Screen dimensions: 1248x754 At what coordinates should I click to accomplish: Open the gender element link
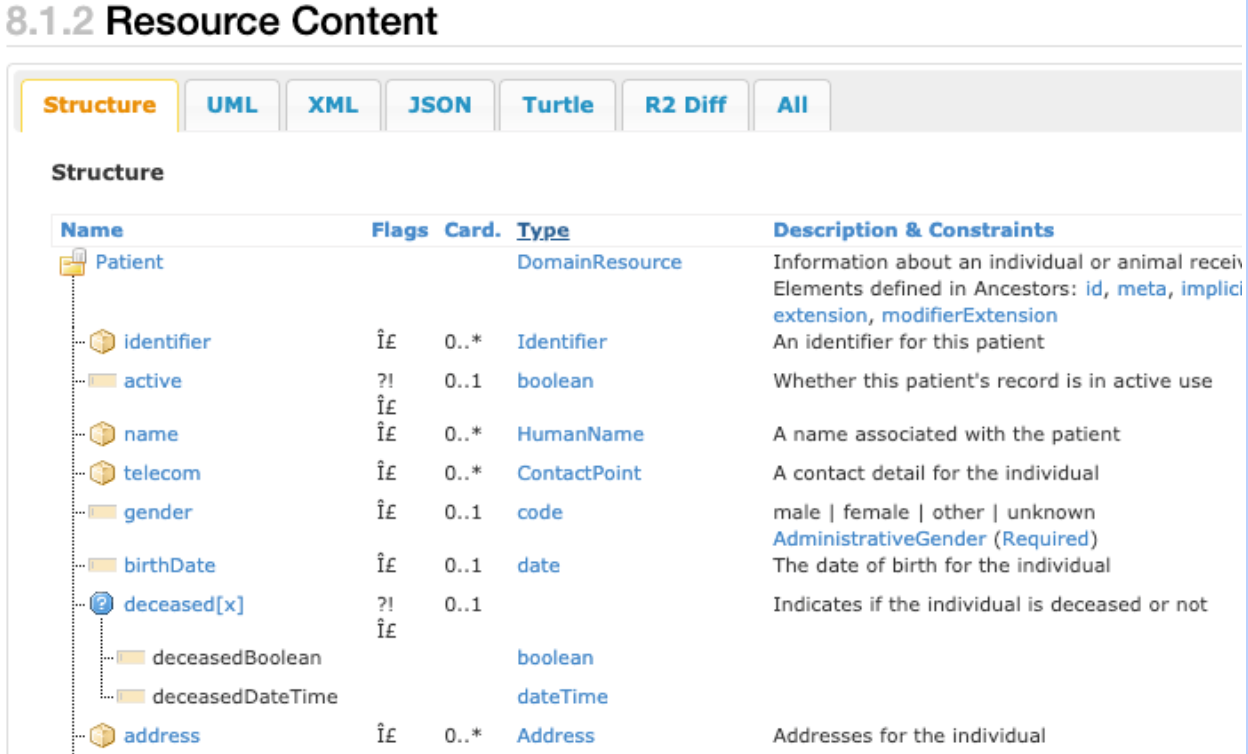[x=158, y=512]
